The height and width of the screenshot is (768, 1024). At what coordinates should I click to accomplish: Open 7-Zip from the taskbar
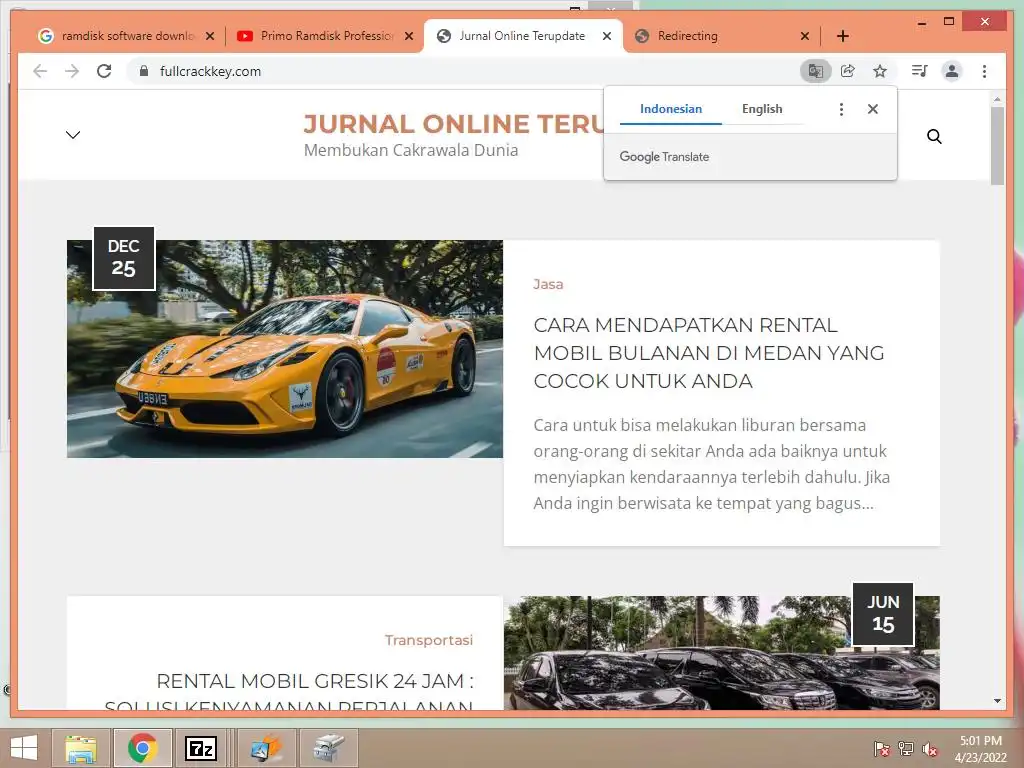[x=200, y=748]
